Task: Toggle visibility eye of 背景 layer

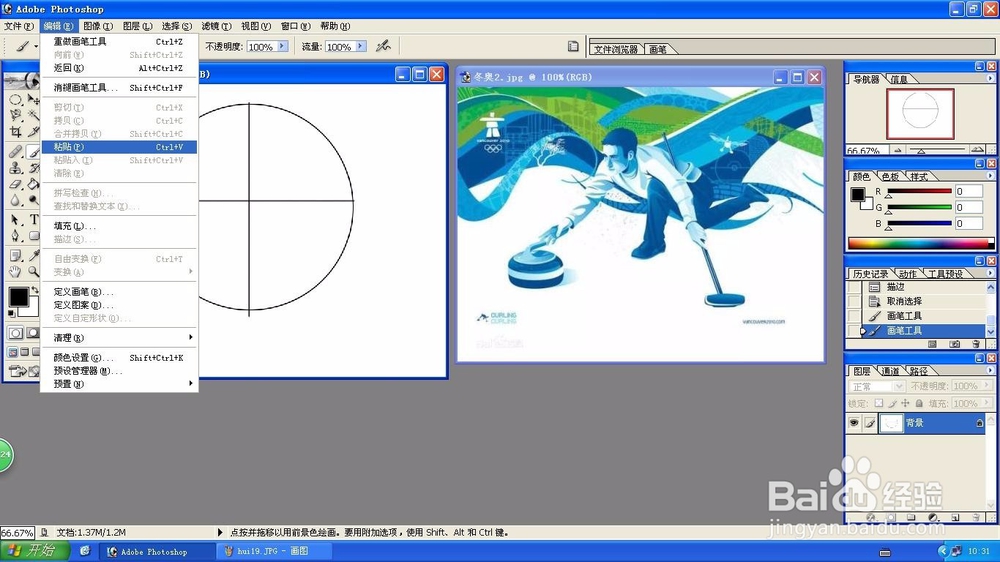Action: click(x=854, y=423)
